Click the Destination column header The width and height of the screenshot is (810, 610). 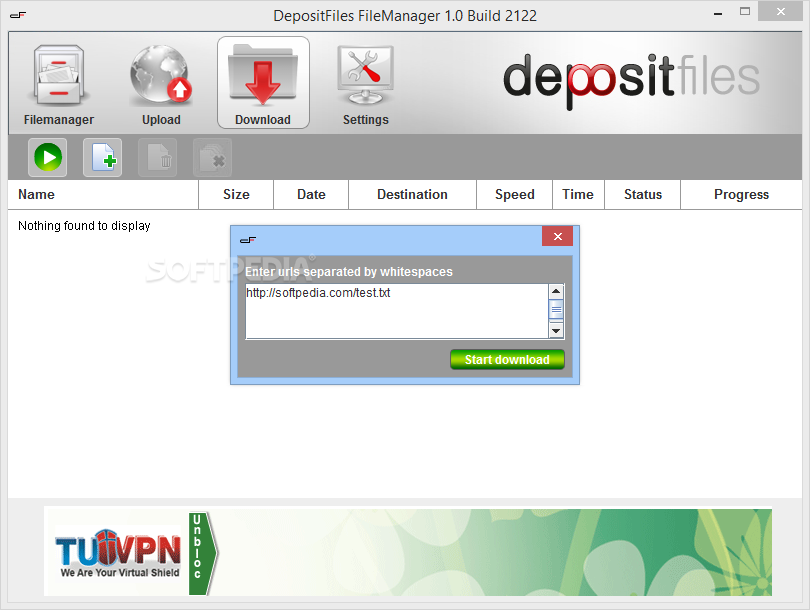point(412,195)
